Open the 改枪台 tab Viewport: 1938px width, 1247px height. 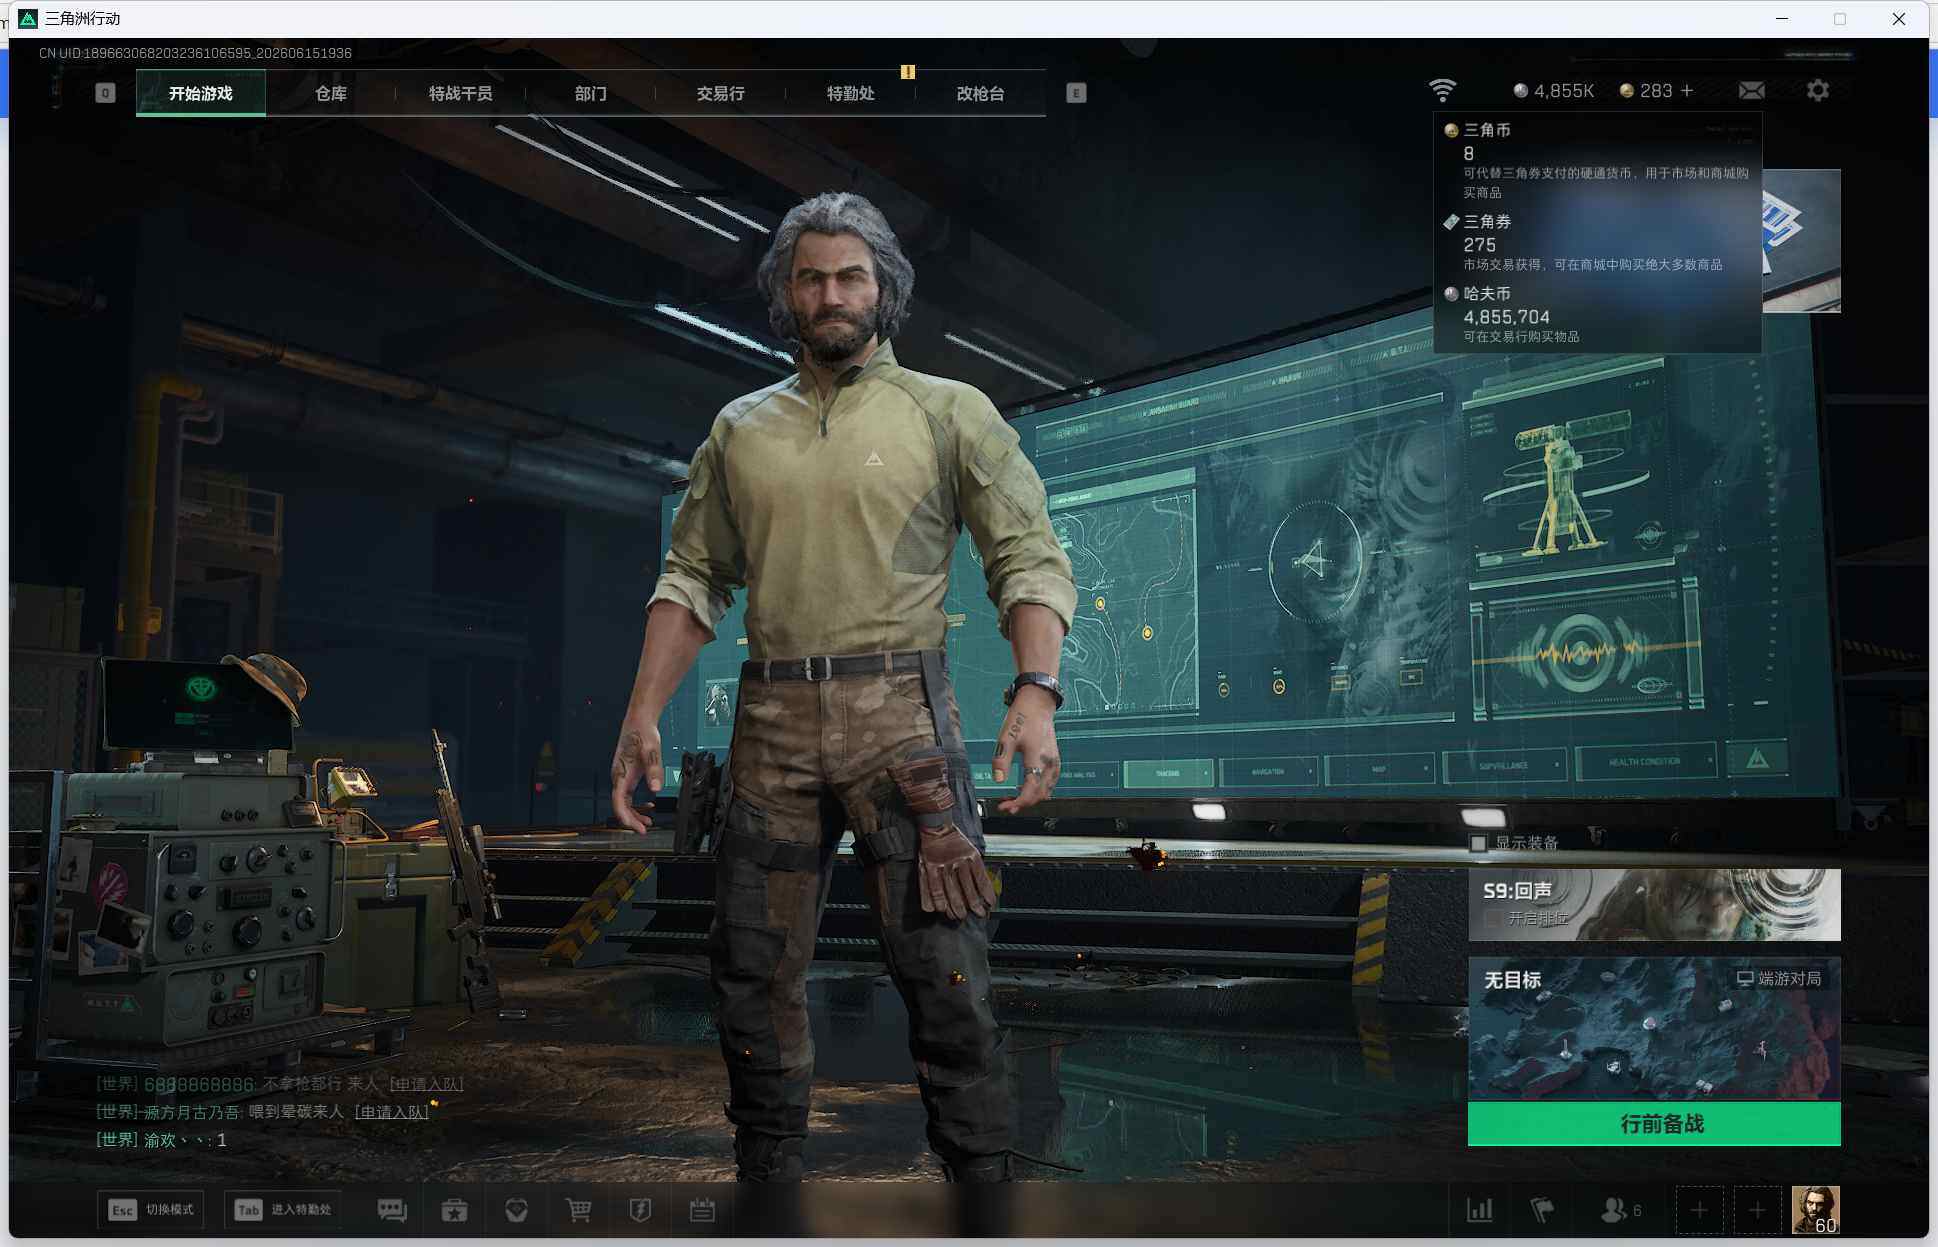(981, 93)
